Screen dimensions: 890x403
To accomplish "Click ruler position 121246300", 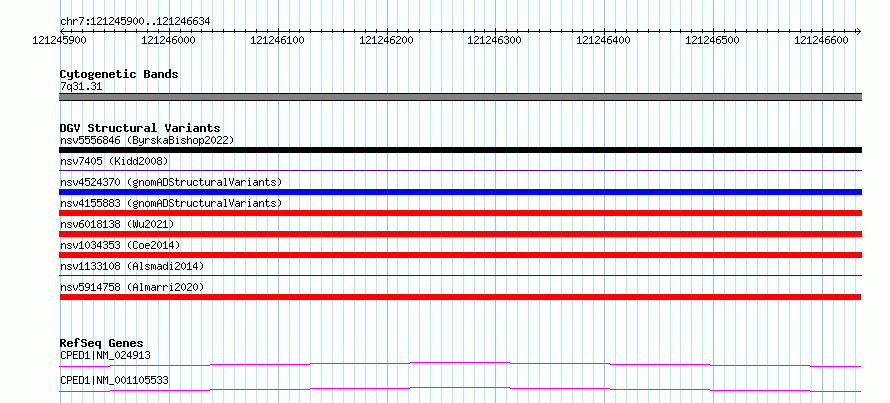I will tap(494, 40).
